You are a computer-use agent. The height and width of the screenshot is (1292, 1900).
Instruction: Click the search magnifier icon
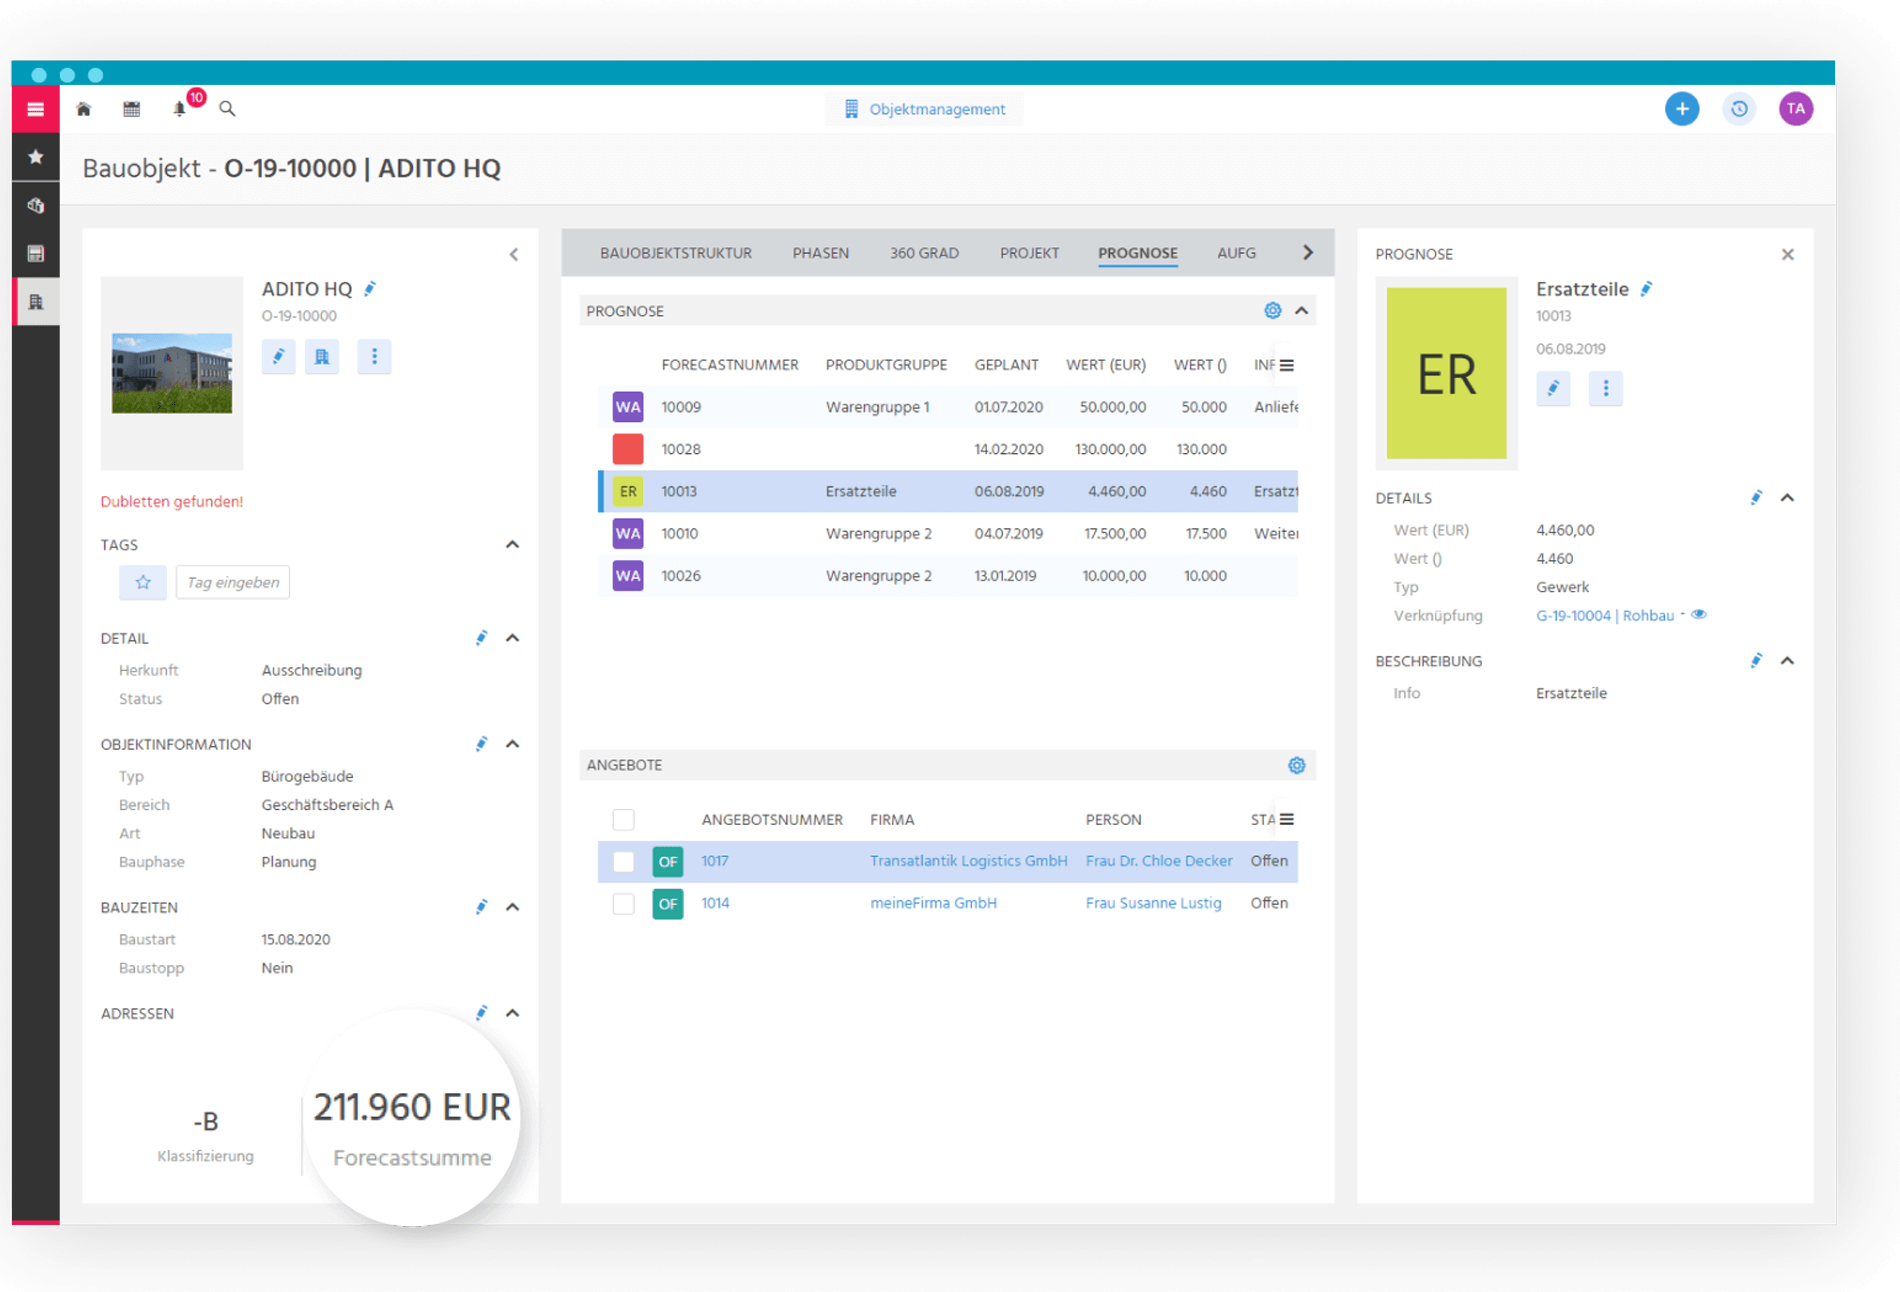(227, 109)
